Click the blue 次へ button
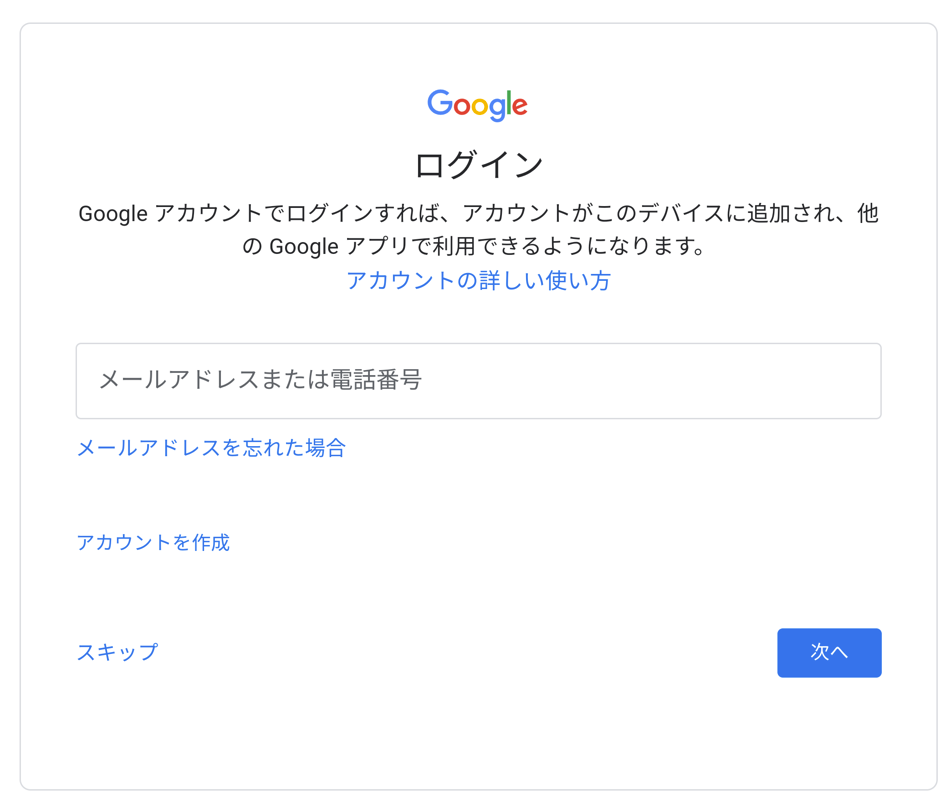 point(828,652)
